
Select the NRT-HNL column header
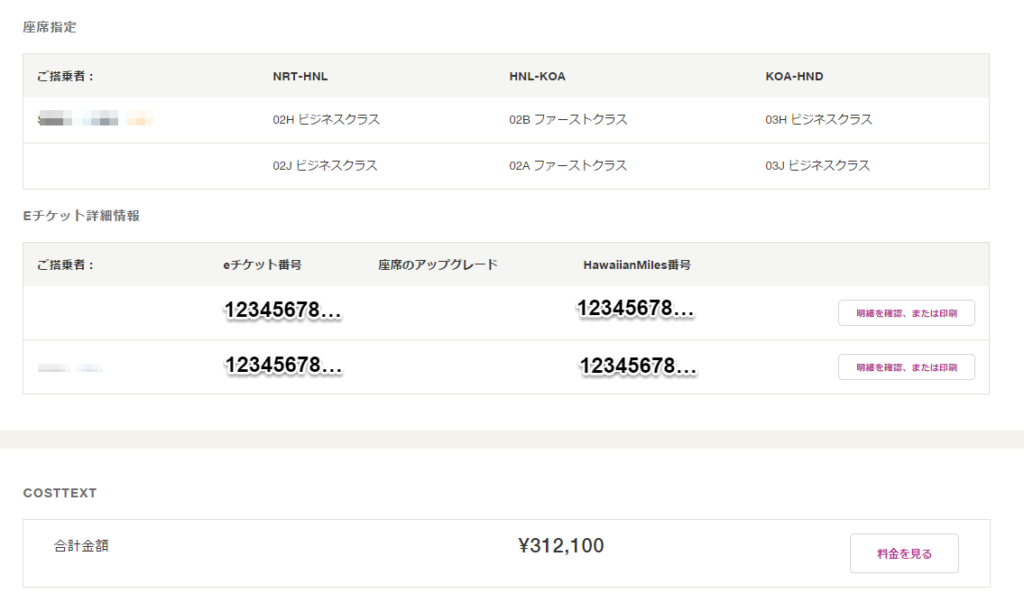point(300,76)
